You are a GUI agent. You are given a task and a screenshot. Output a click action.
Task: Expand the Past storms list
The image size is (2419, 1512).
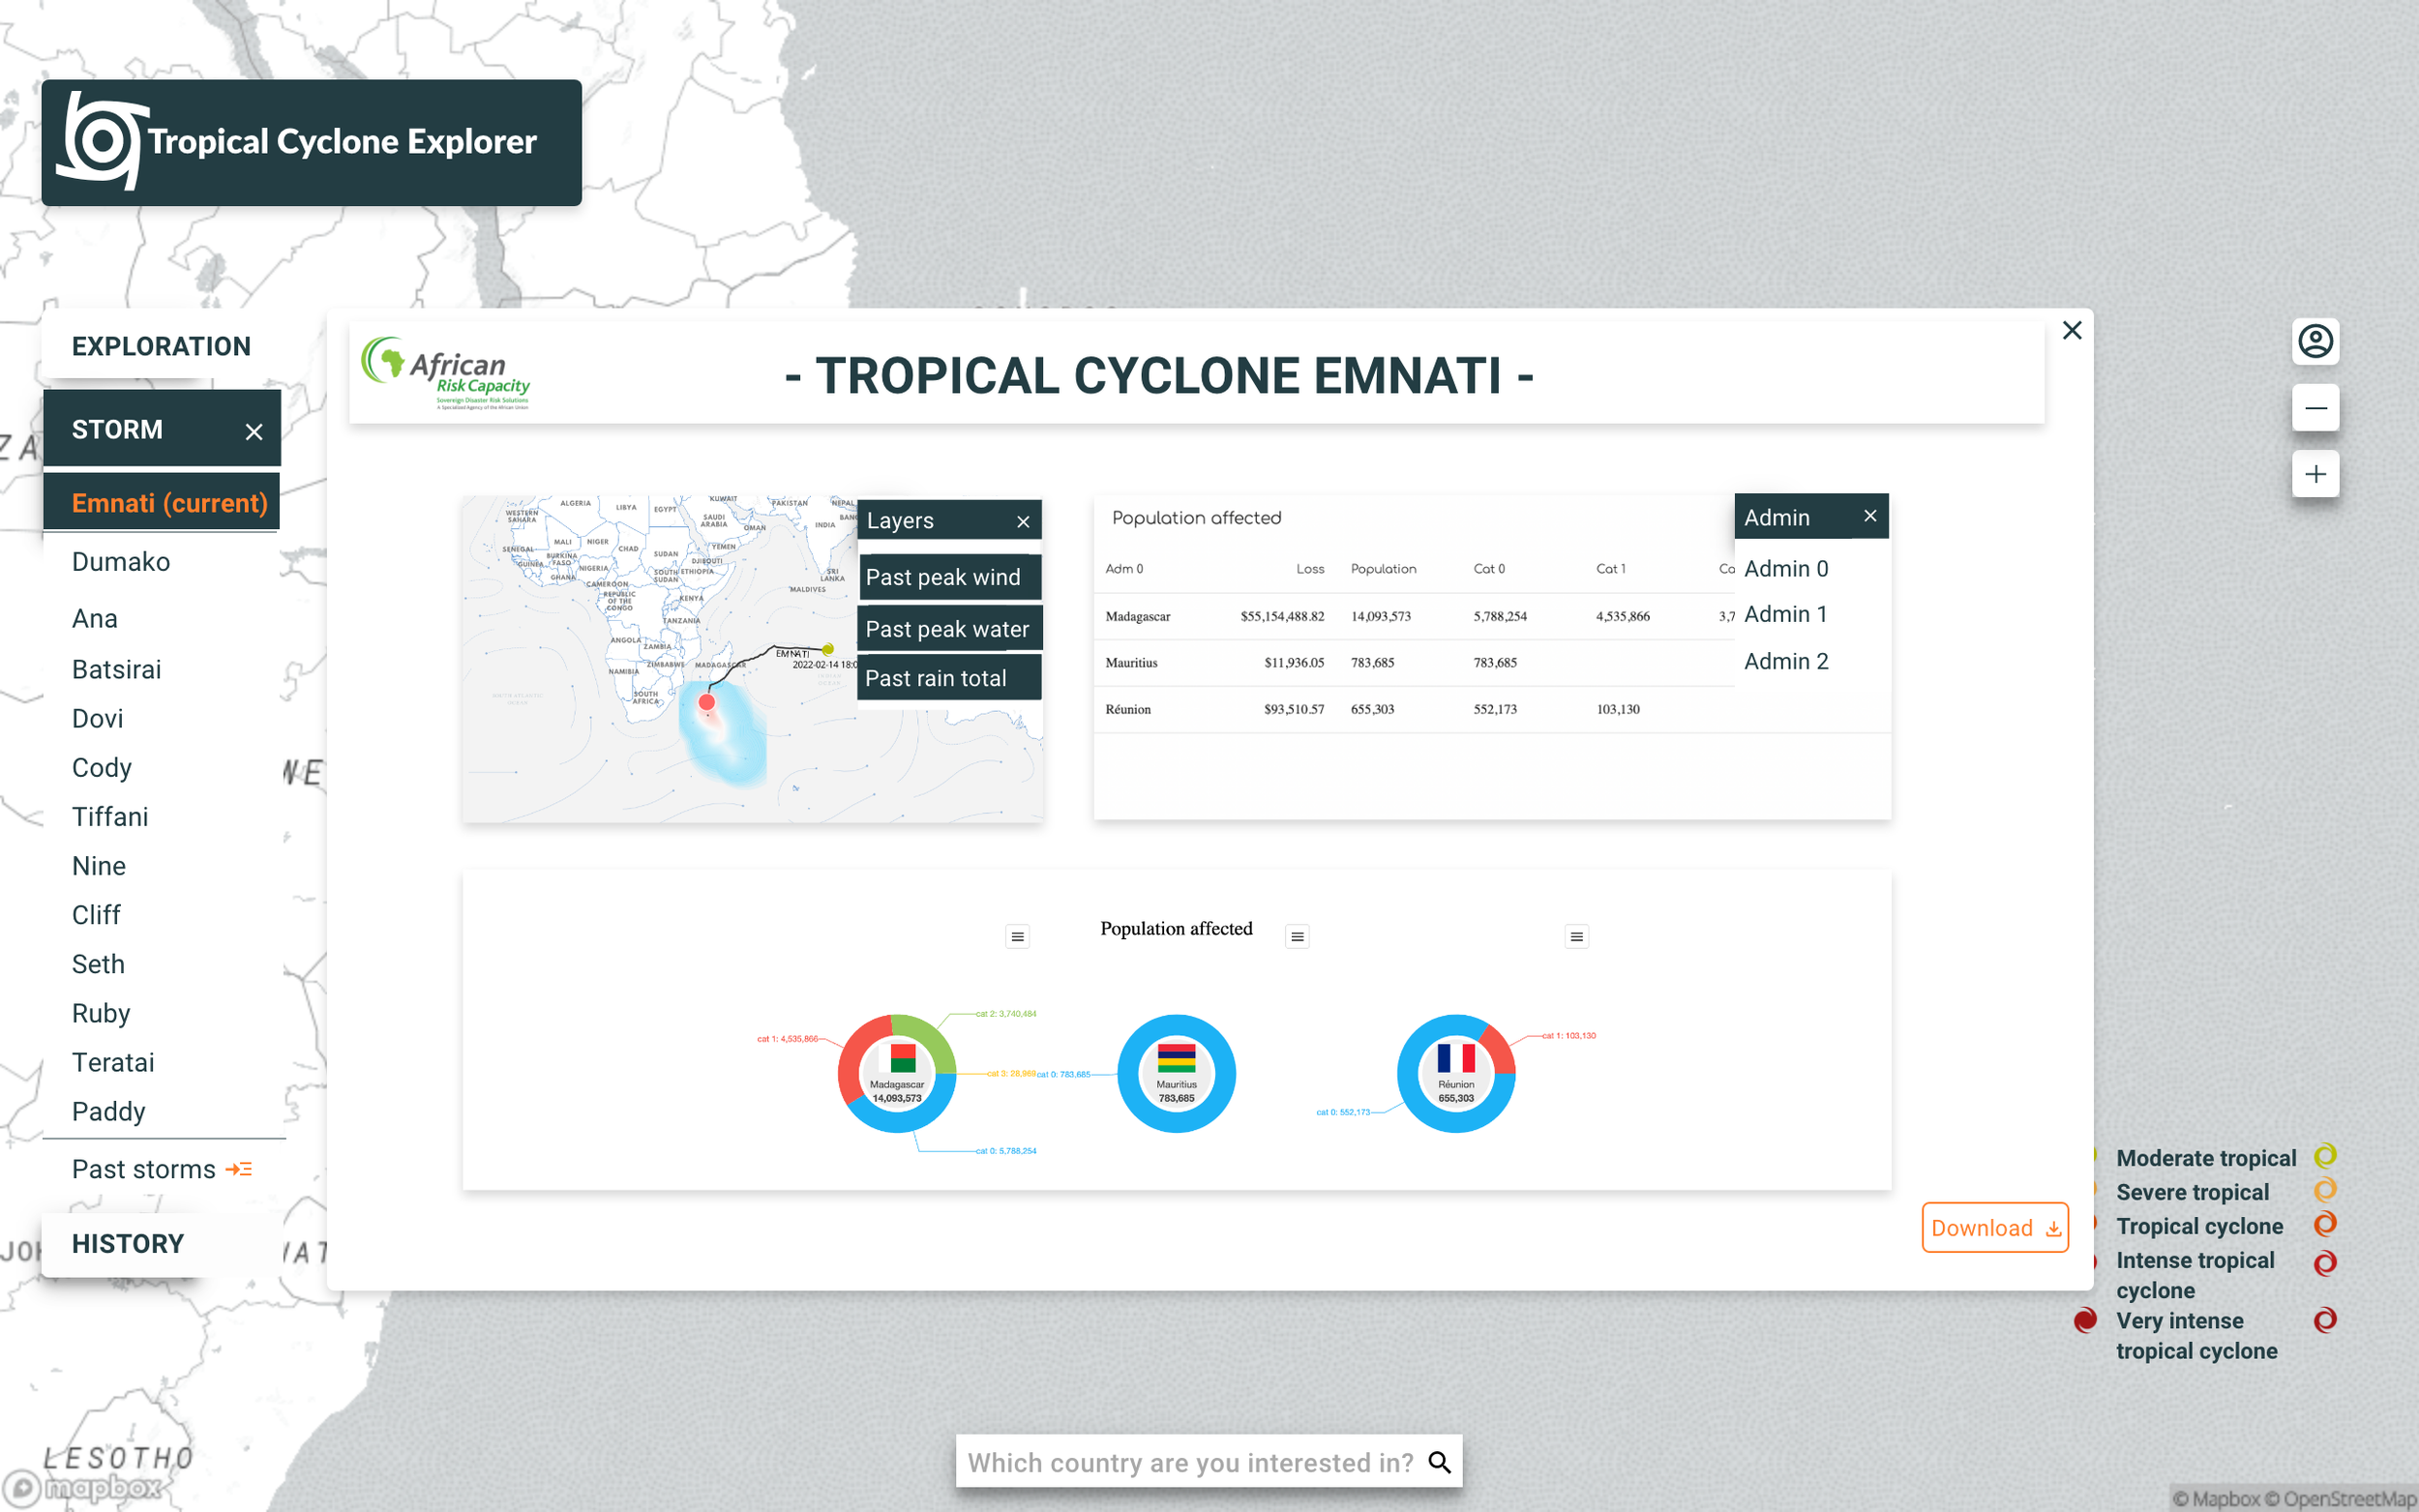tap(162, 1169)
